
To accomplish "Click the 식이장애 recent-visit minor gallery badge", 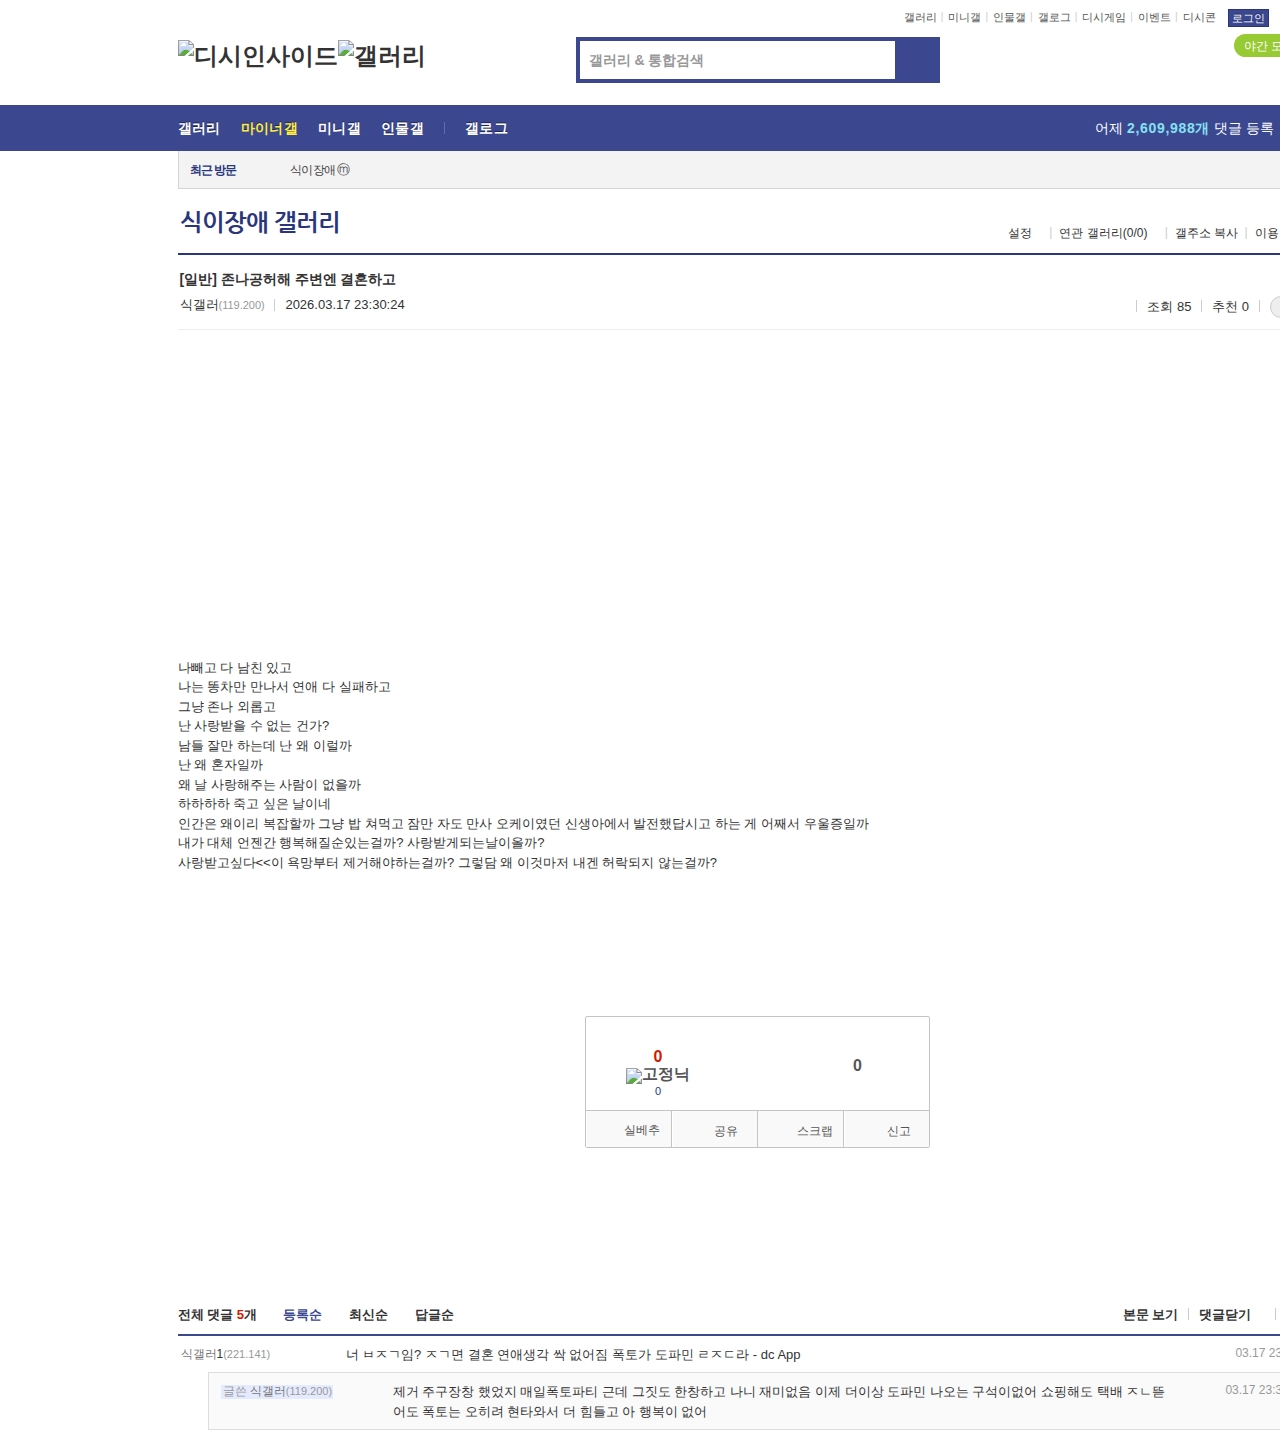I will (344, 170).
